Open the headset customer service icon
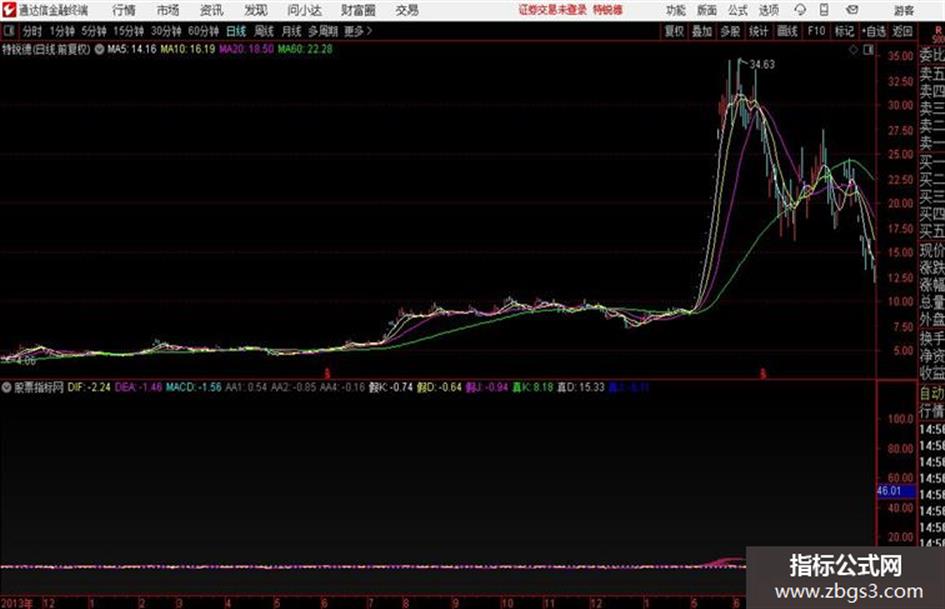This screenshot has width=945, height=609. click(x=800, y=10)
